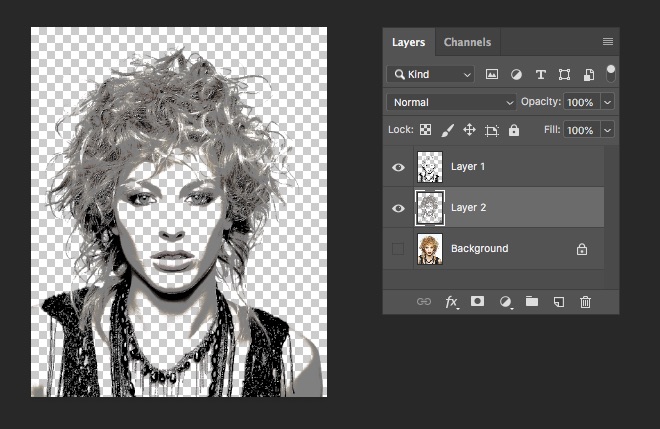Click the smart object filter icon

(x=589, y=75)
